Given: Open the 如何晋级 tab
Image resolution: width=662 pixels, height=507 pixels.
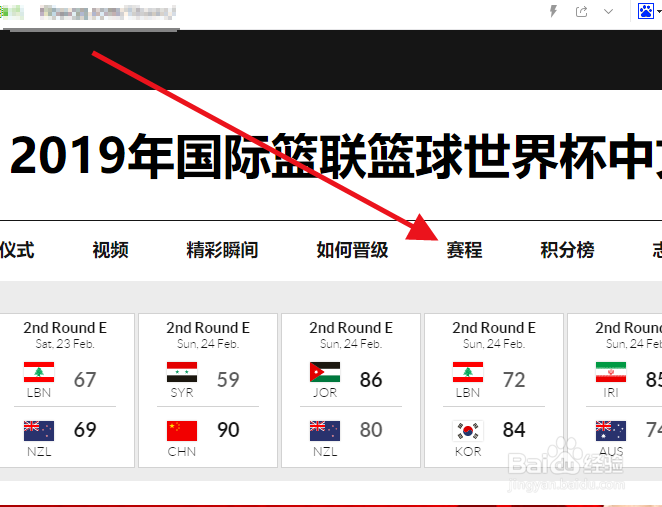Looking at the screenshot, I should (352, 250).
